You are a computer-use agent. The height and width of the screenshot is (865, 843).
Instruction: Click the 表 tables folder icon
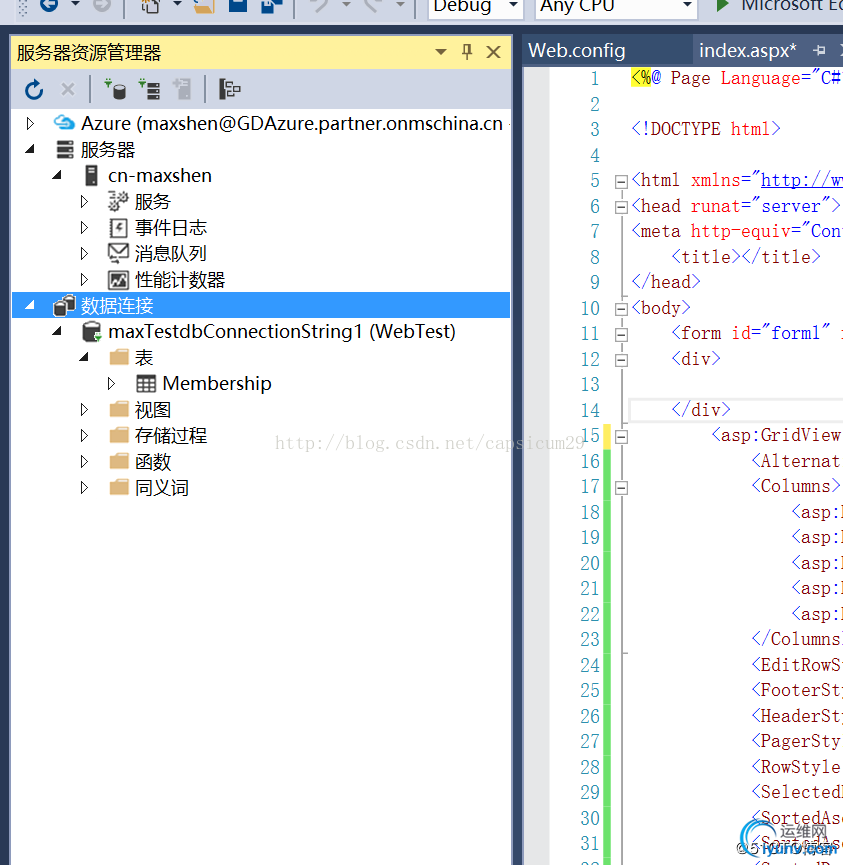(119, 357)
